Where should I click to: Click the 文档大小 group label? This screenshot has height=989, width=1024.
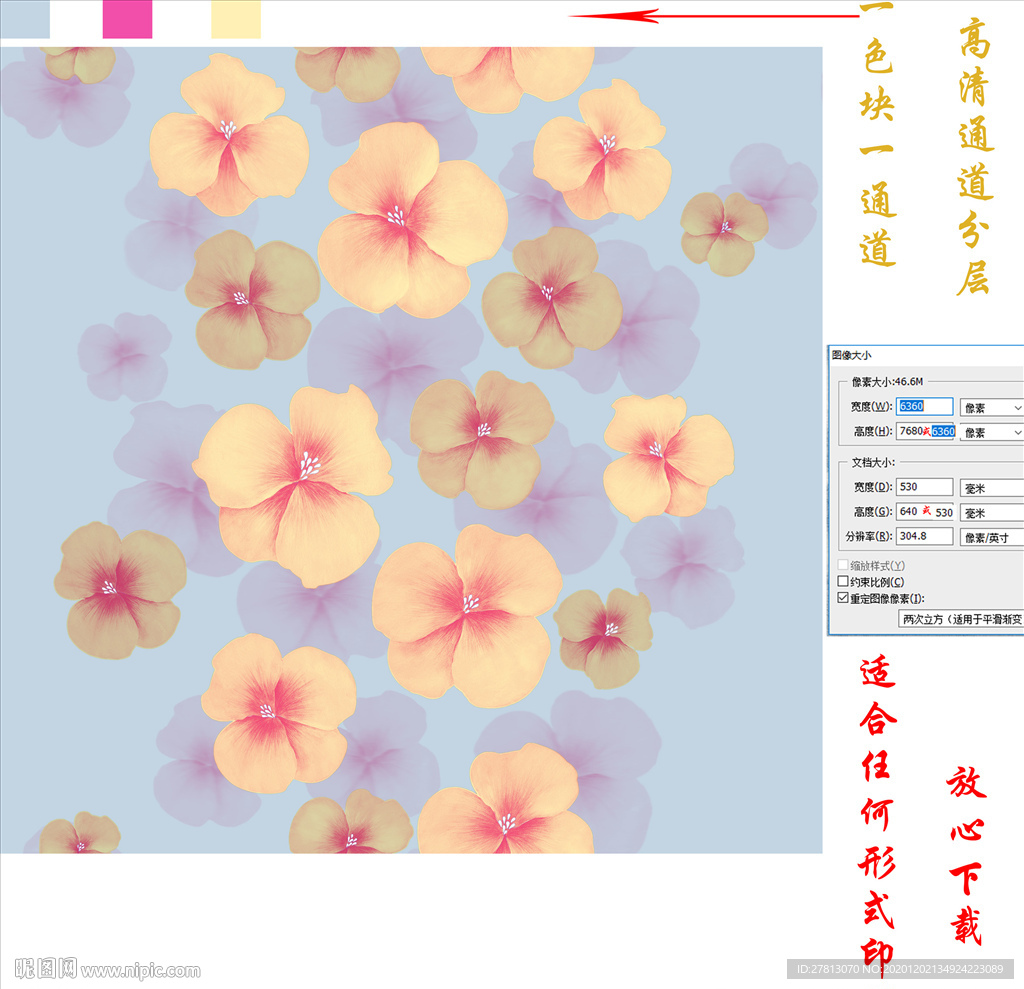(x=873, y=462)
